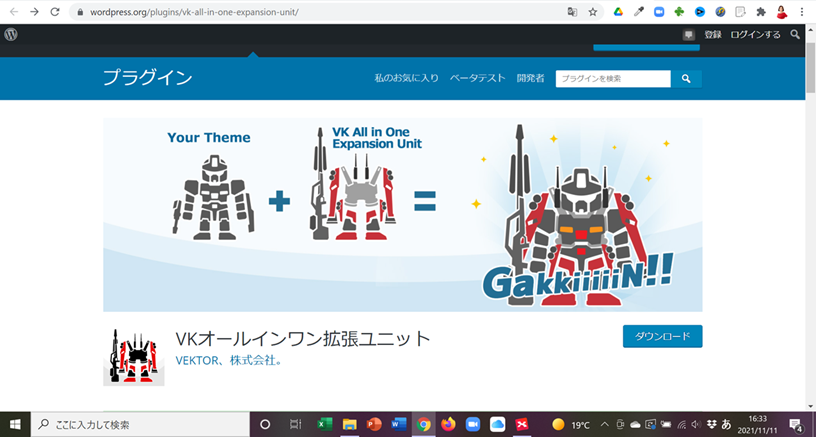
Task: Open the Windows Start menu
Action: [x=15, y=425]
